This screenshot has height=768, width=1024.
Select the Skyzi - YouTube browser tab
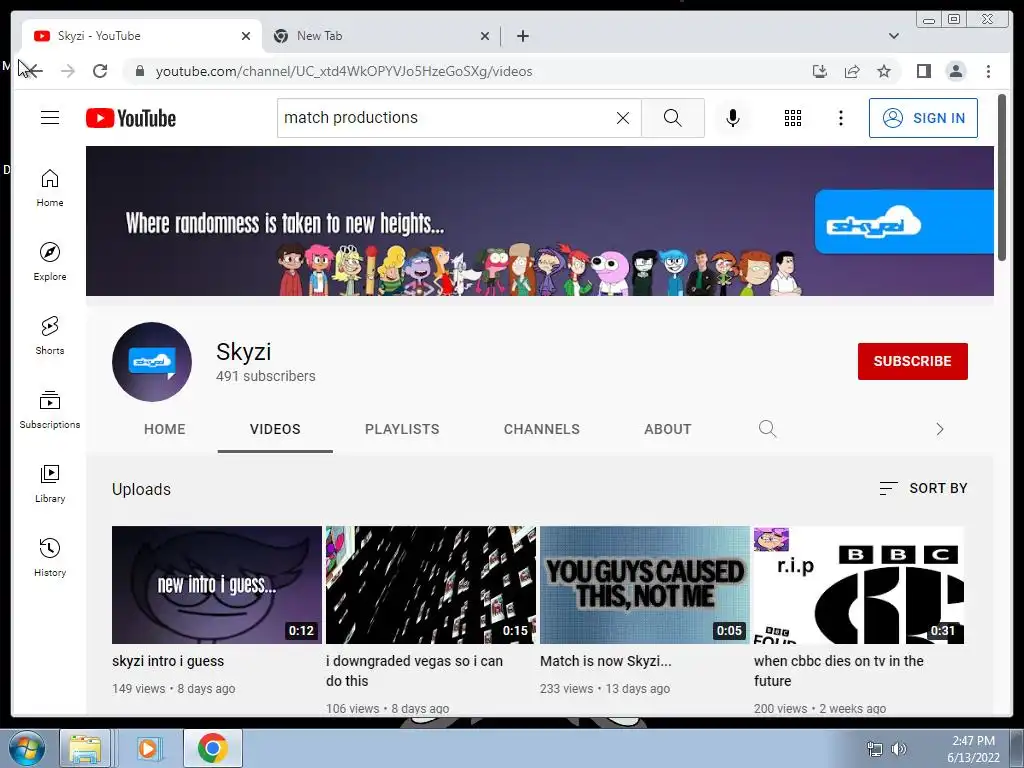click(142, 36)
